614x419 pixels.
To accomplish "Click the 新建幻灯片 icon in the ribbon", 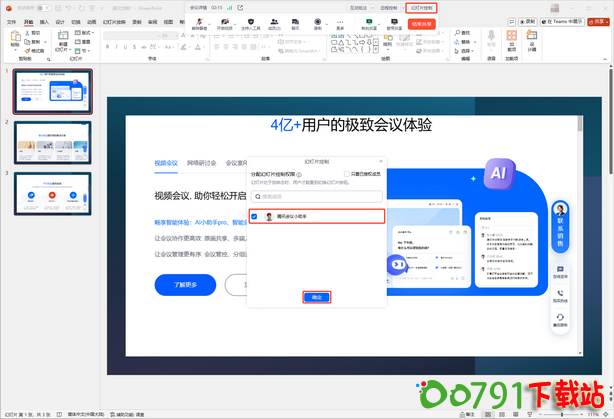I will click(63, 37).
